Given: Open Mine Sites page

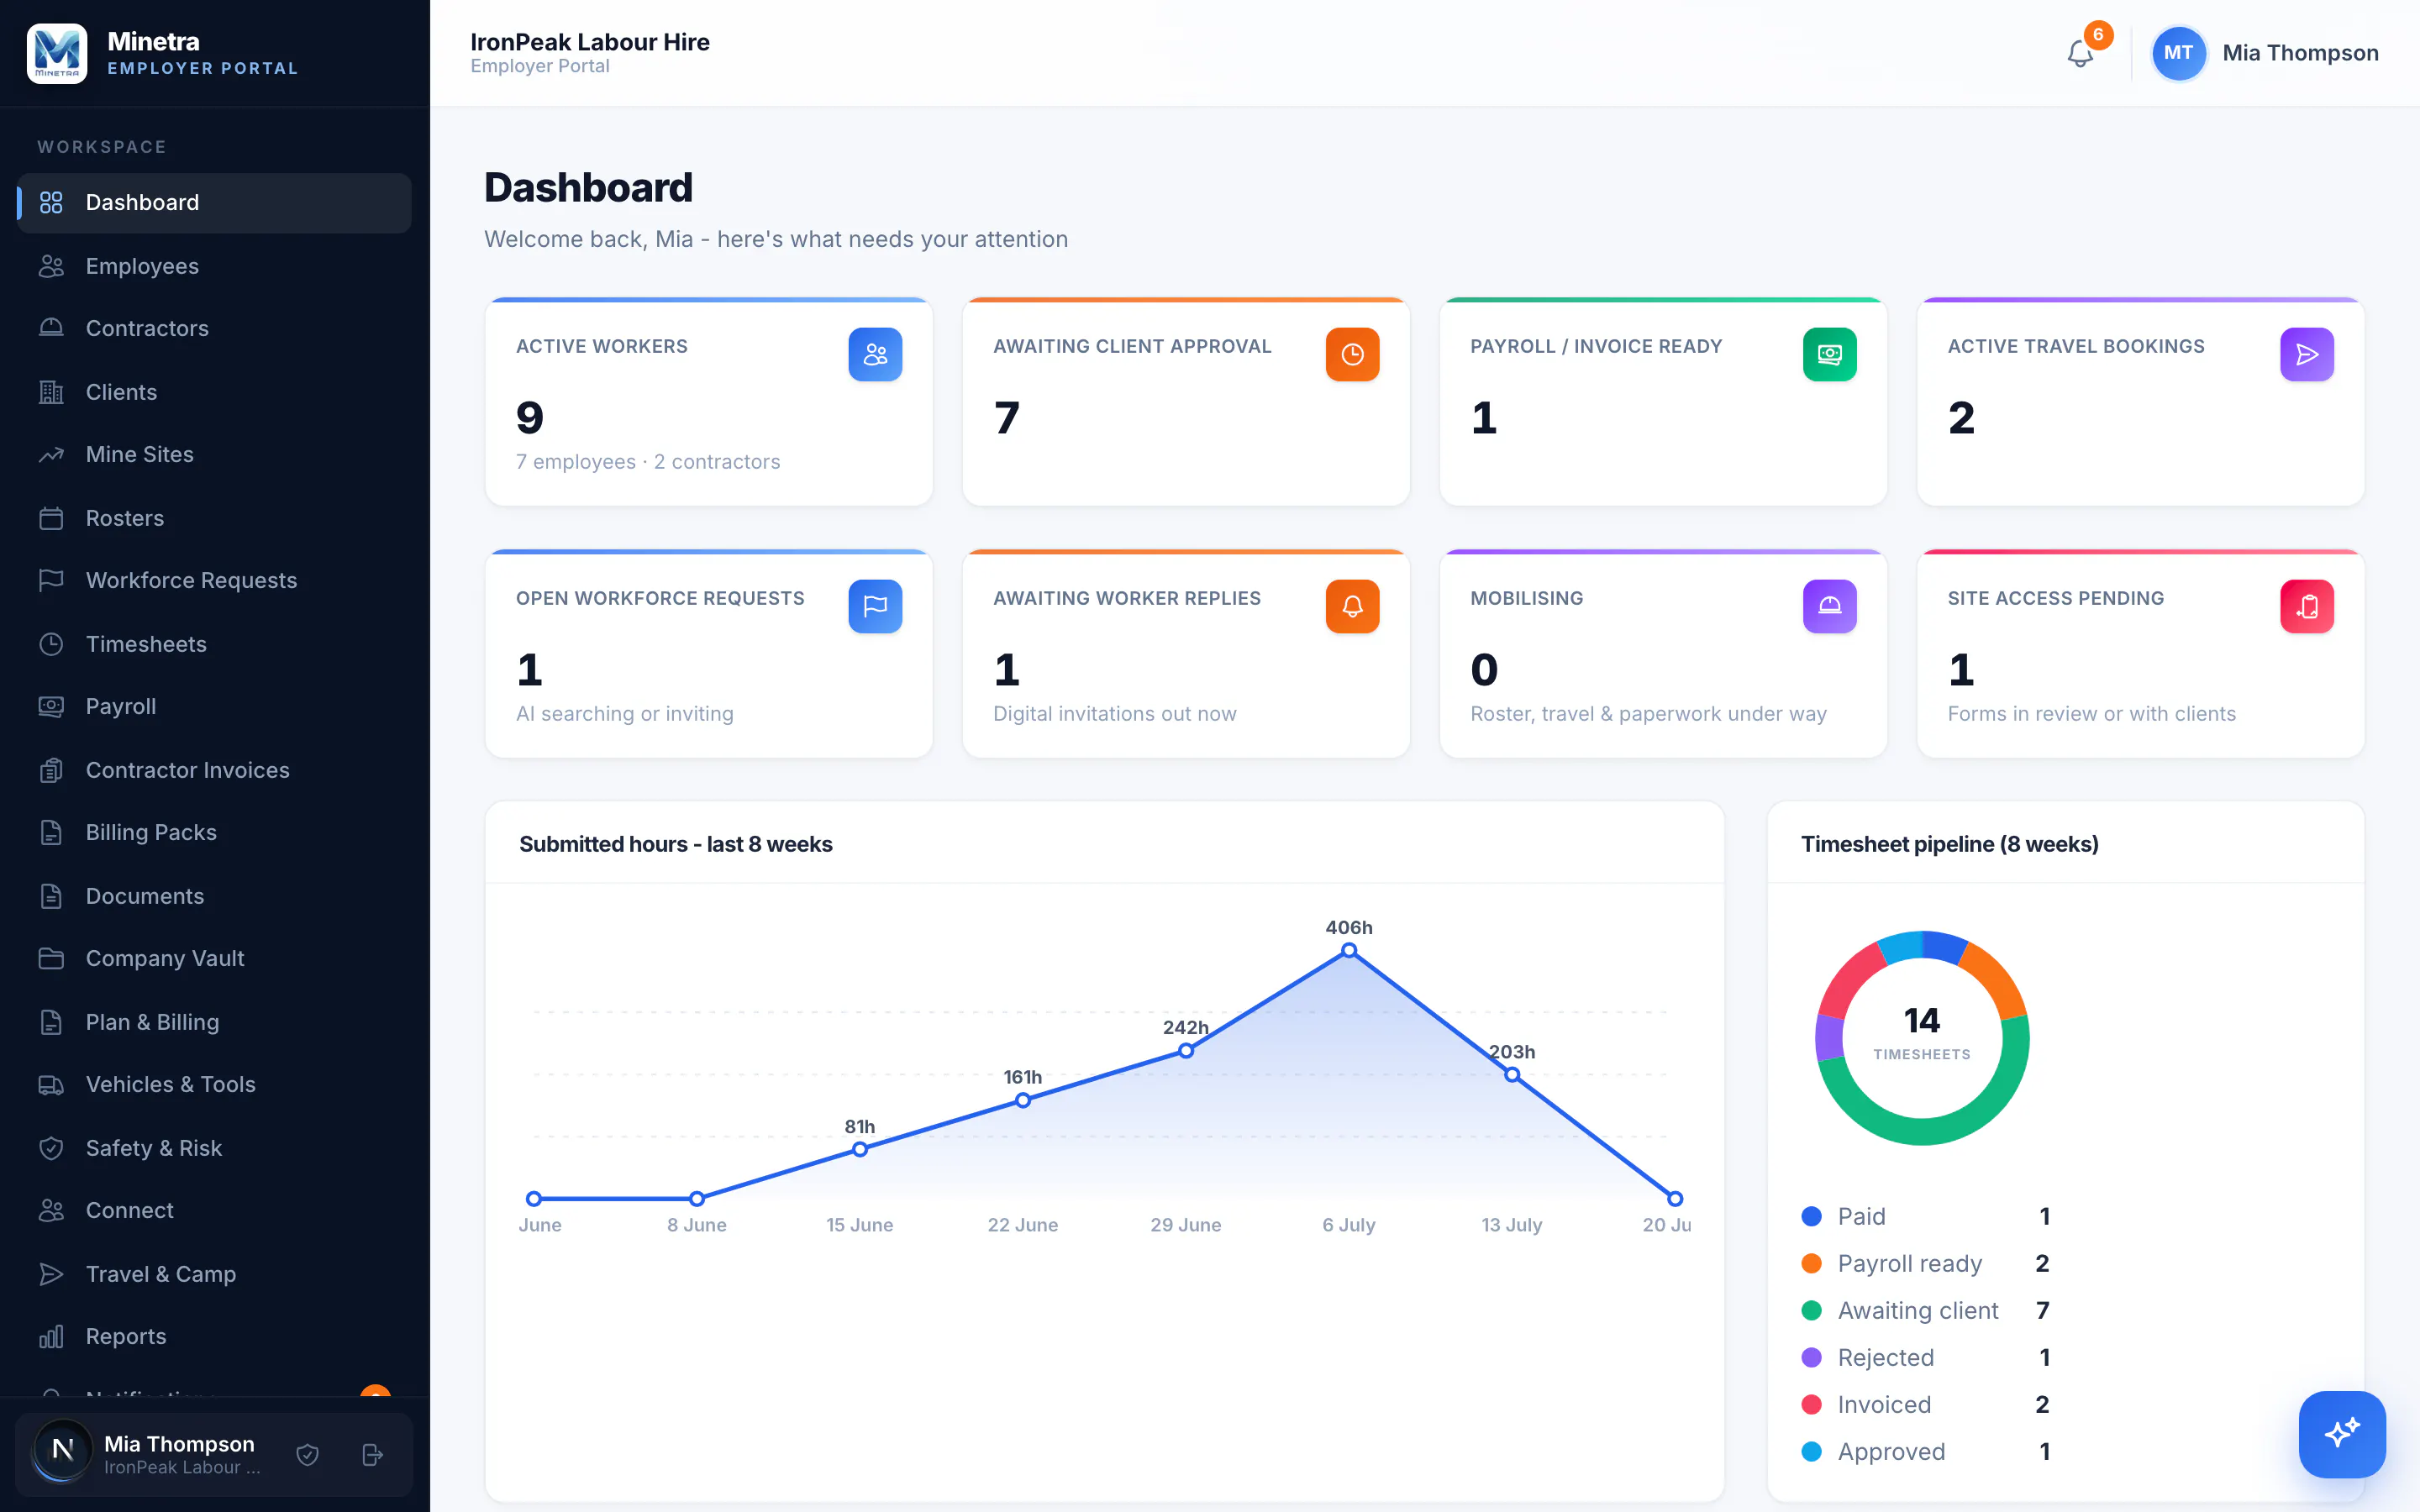Looking at the screenshot, I should point(214,454).
